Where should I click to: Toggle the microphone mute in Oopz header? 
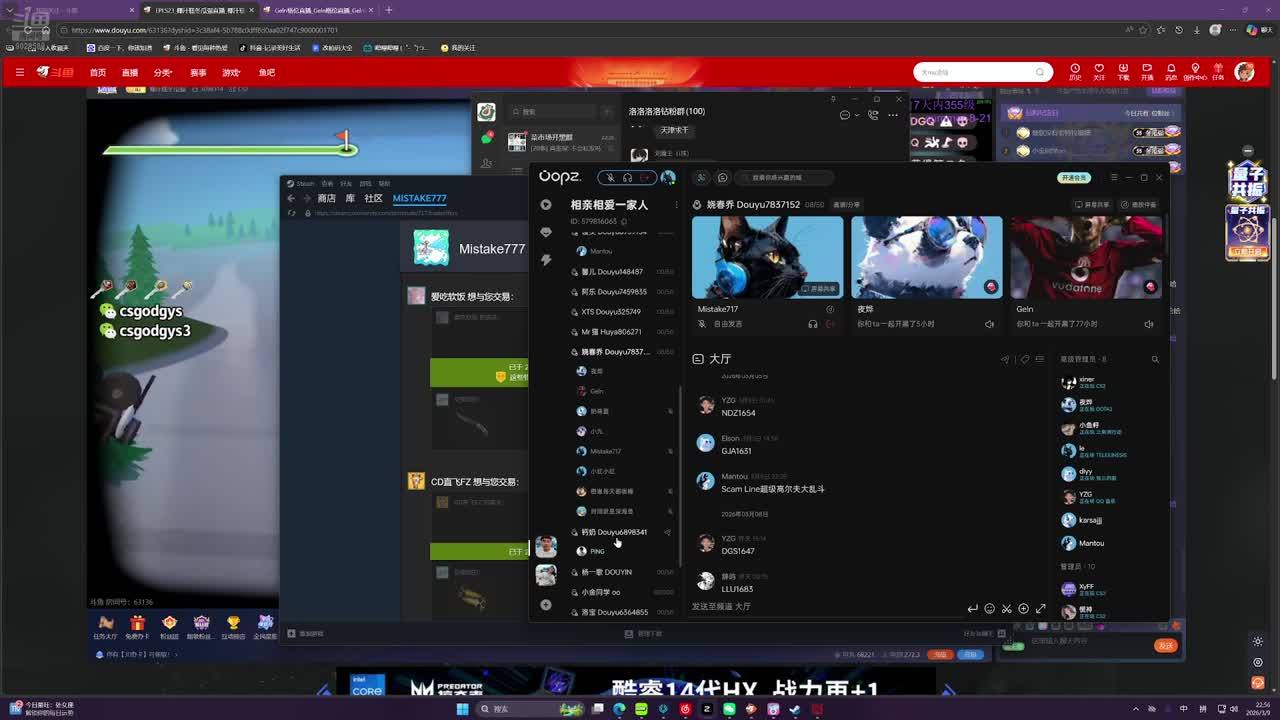[610, 178]
